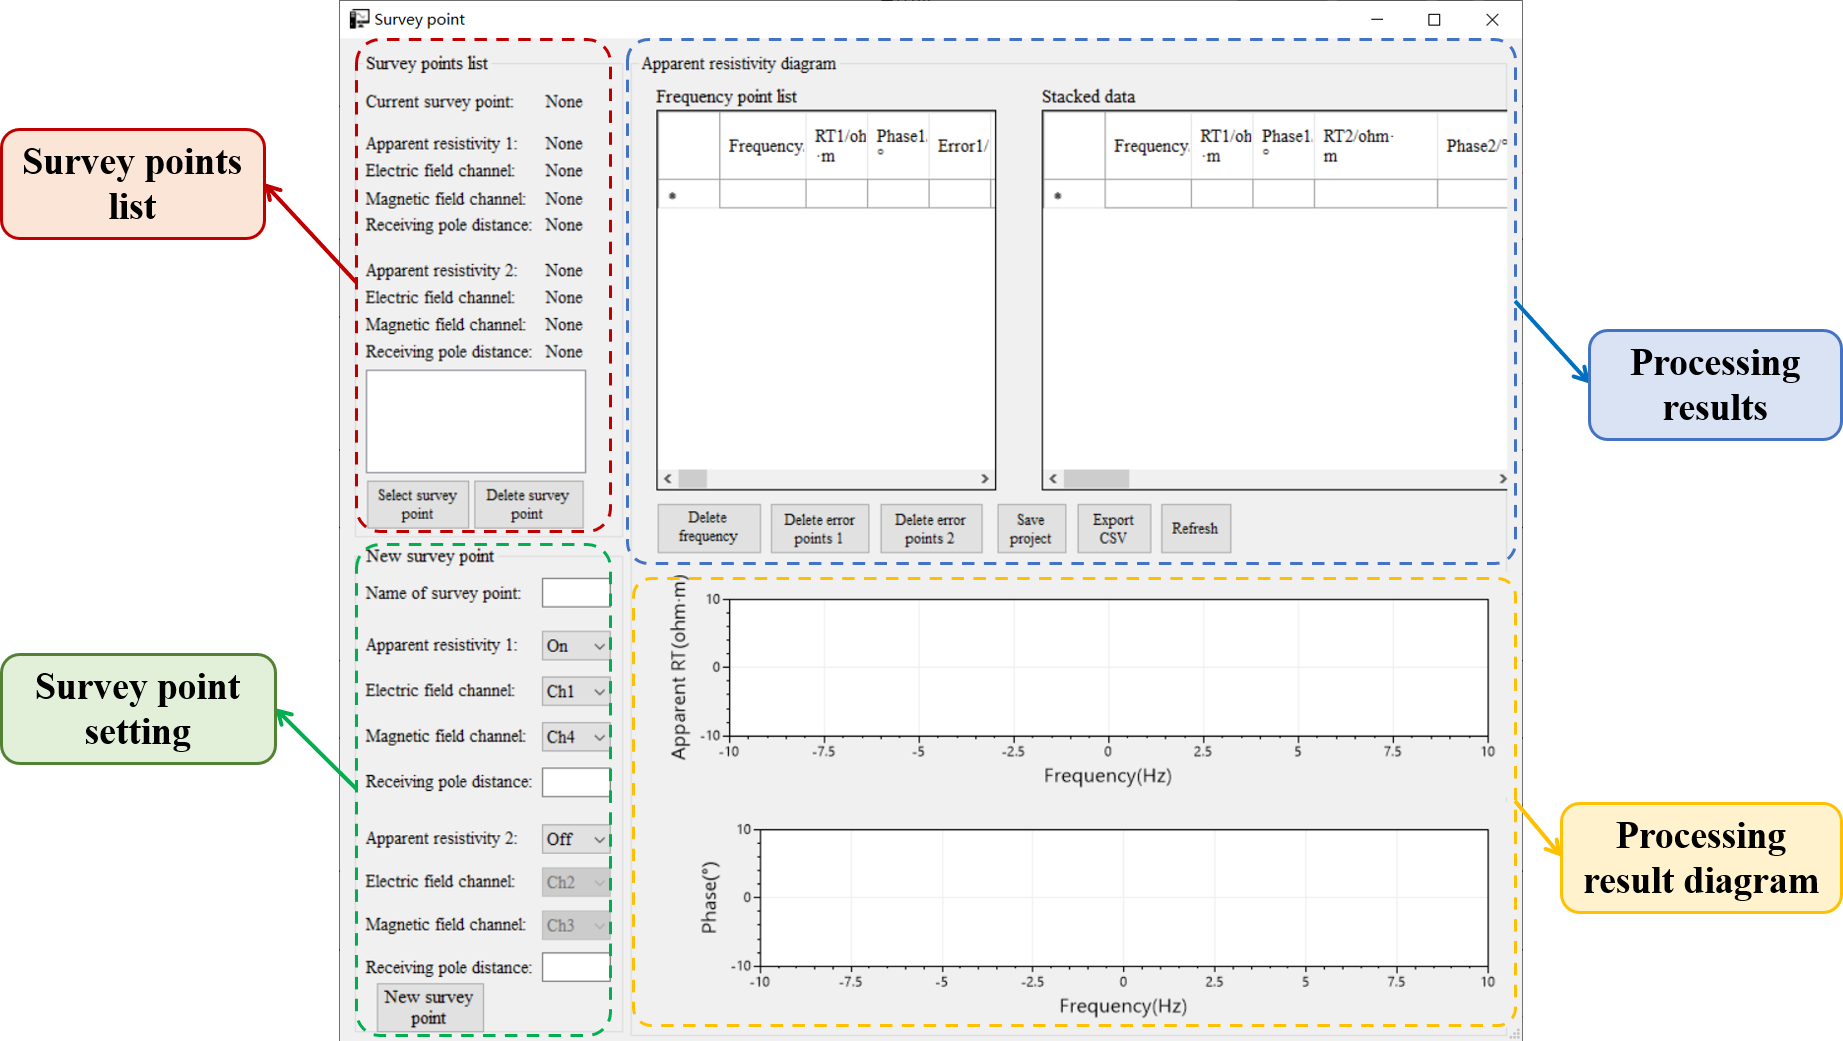Open Apparent resistivity 1 On dropdown
Image resolution: width=1843 pixels, height=1041 pixels.
(576, 646)
